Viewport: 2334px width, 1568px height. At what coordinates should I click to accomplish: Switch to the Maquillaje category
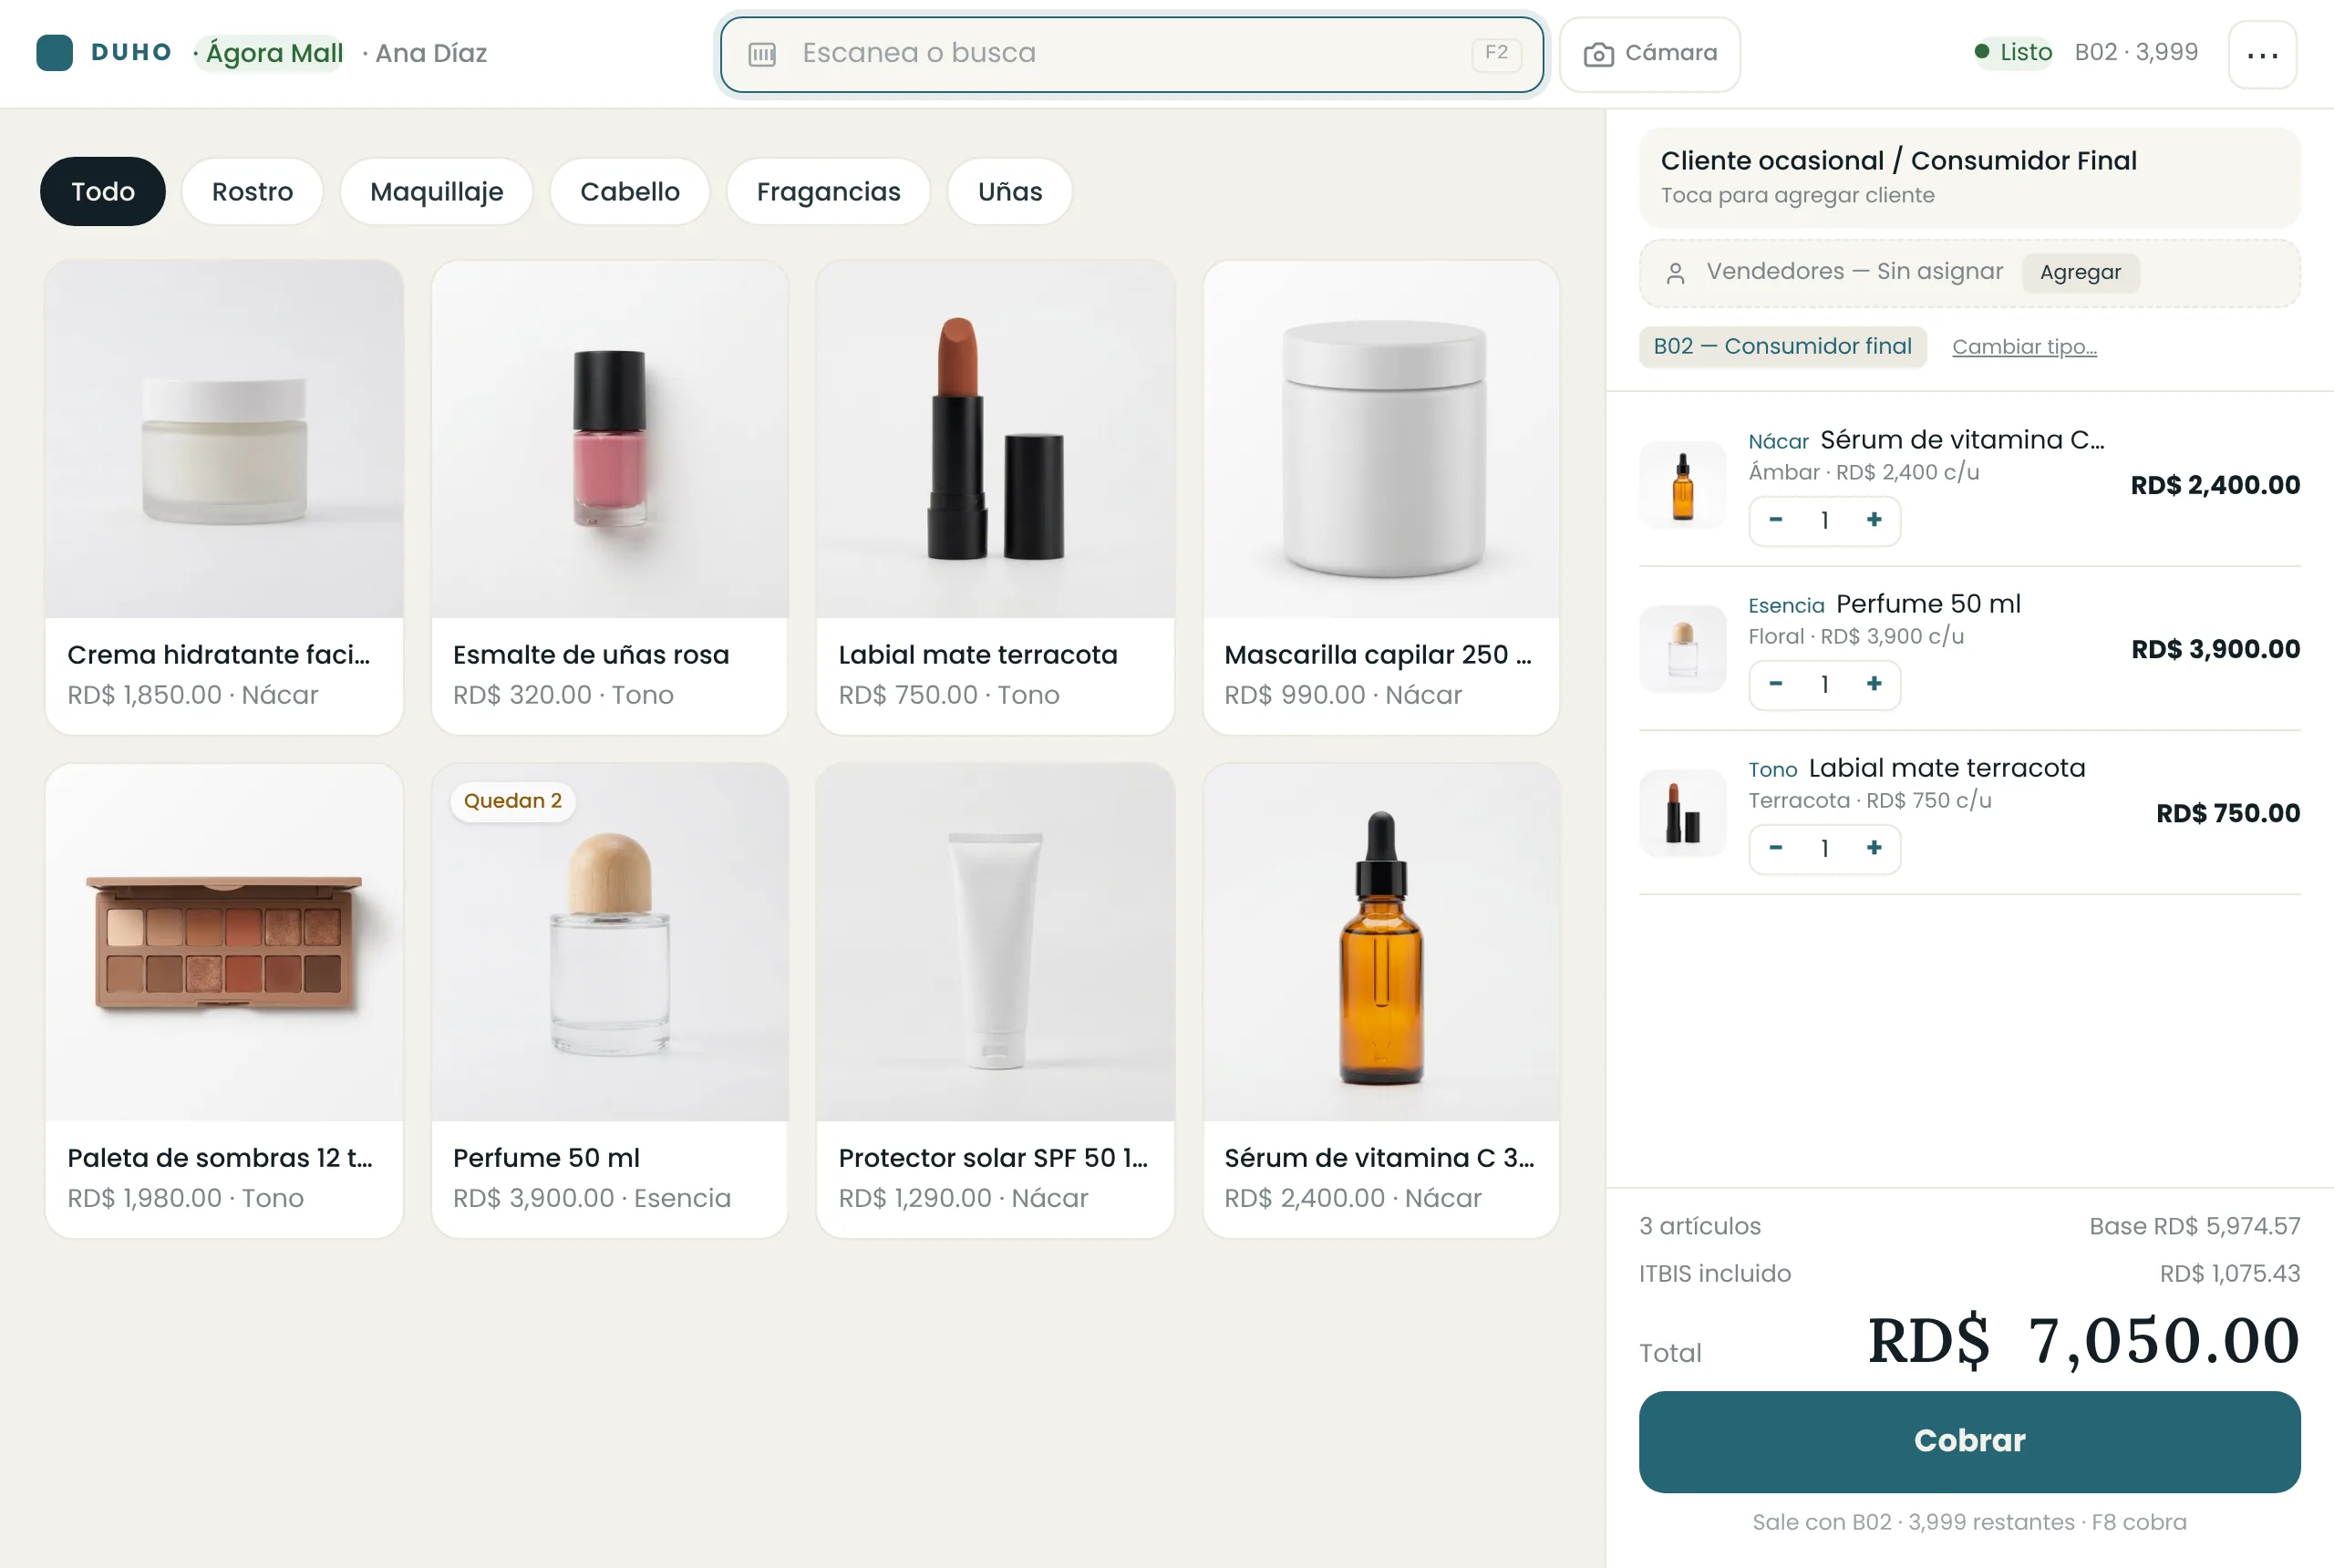[436, 191]
